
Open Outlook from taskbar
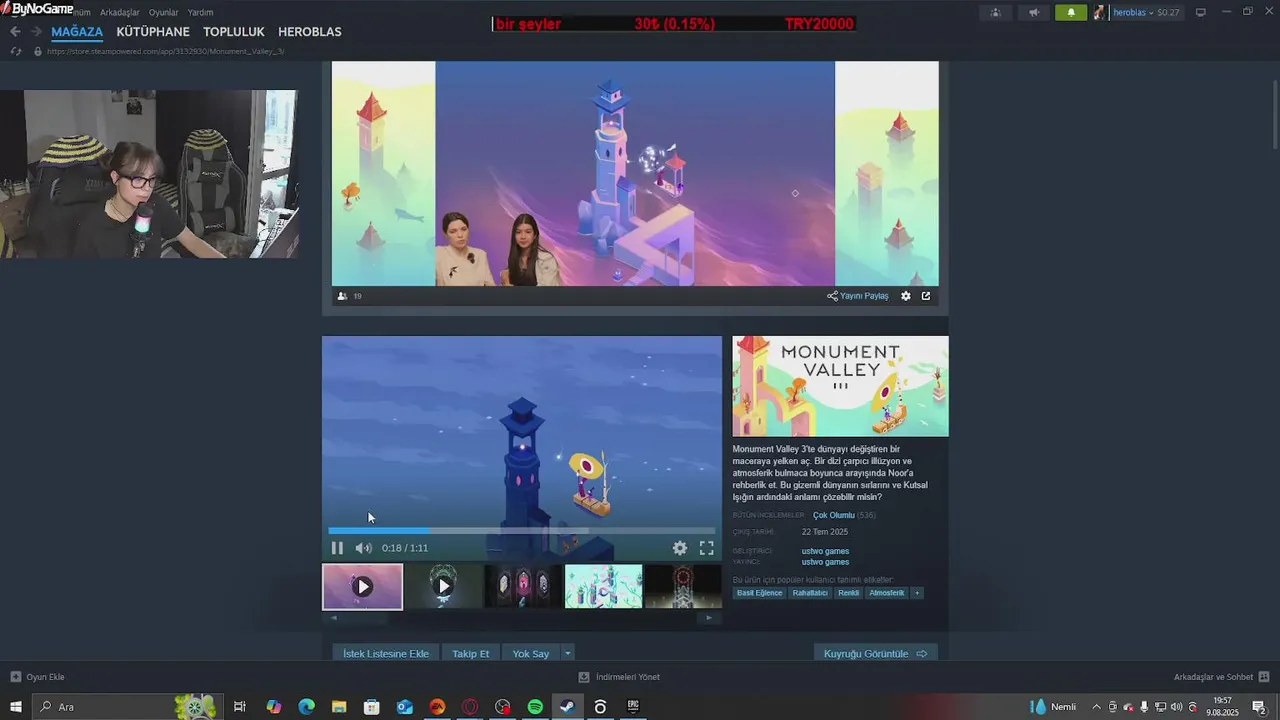click(405, 707)
